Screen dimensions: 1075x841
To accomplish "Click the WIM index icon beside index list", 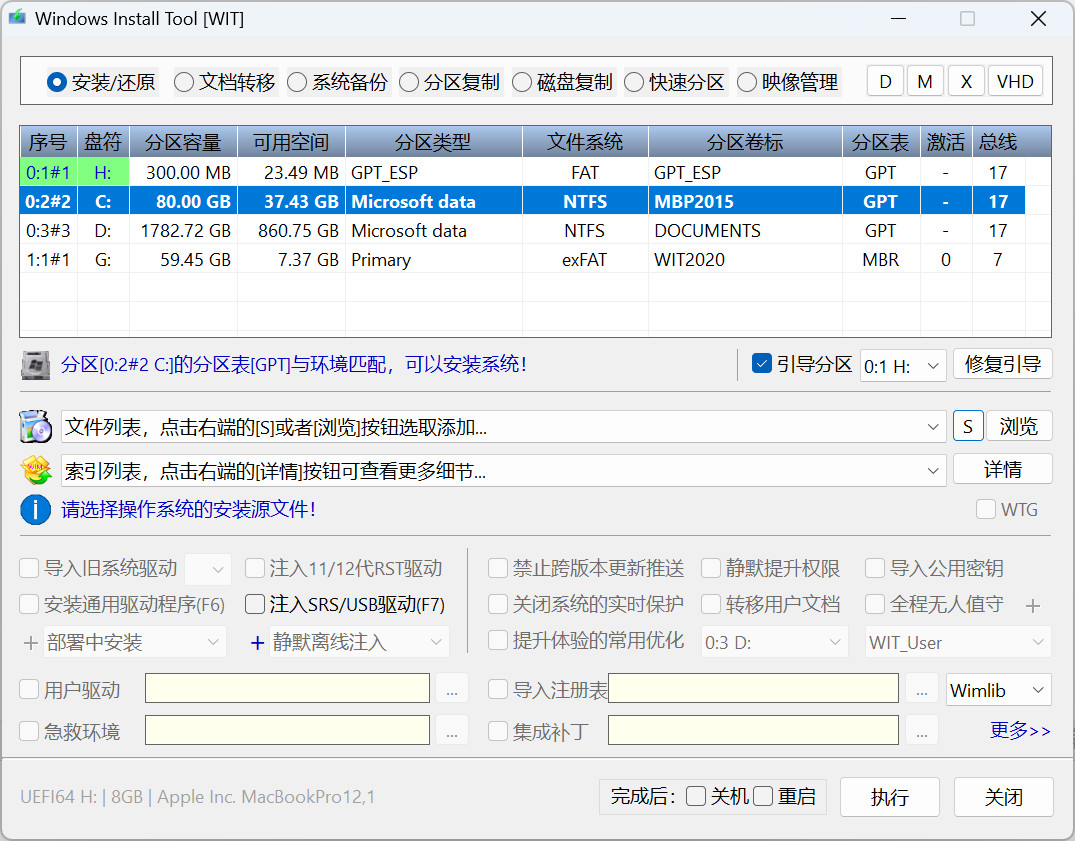I will [x=36, y=469].
